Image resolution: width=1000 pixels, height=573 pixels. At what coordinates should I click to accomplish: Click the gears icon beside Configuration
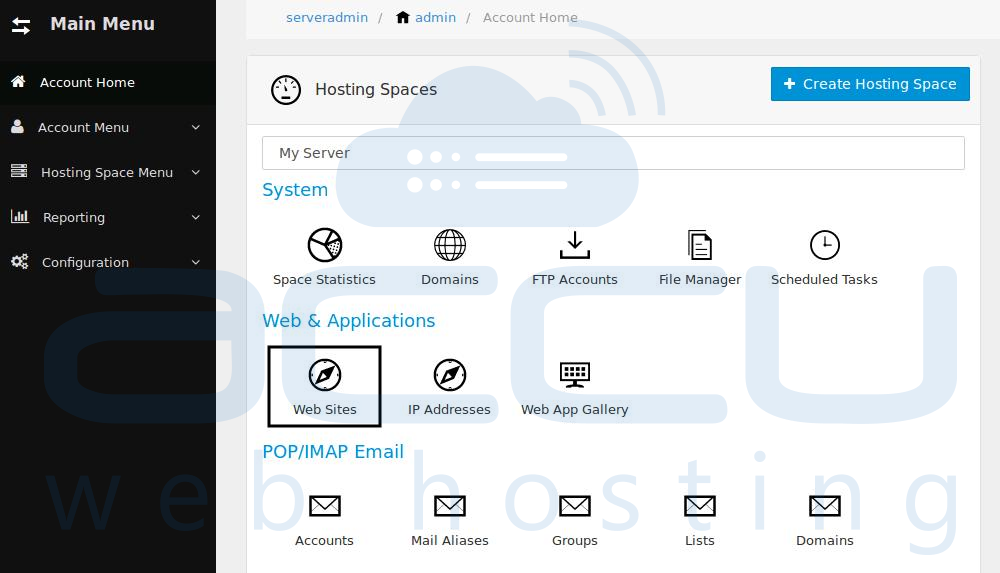[x=20, y=261]
